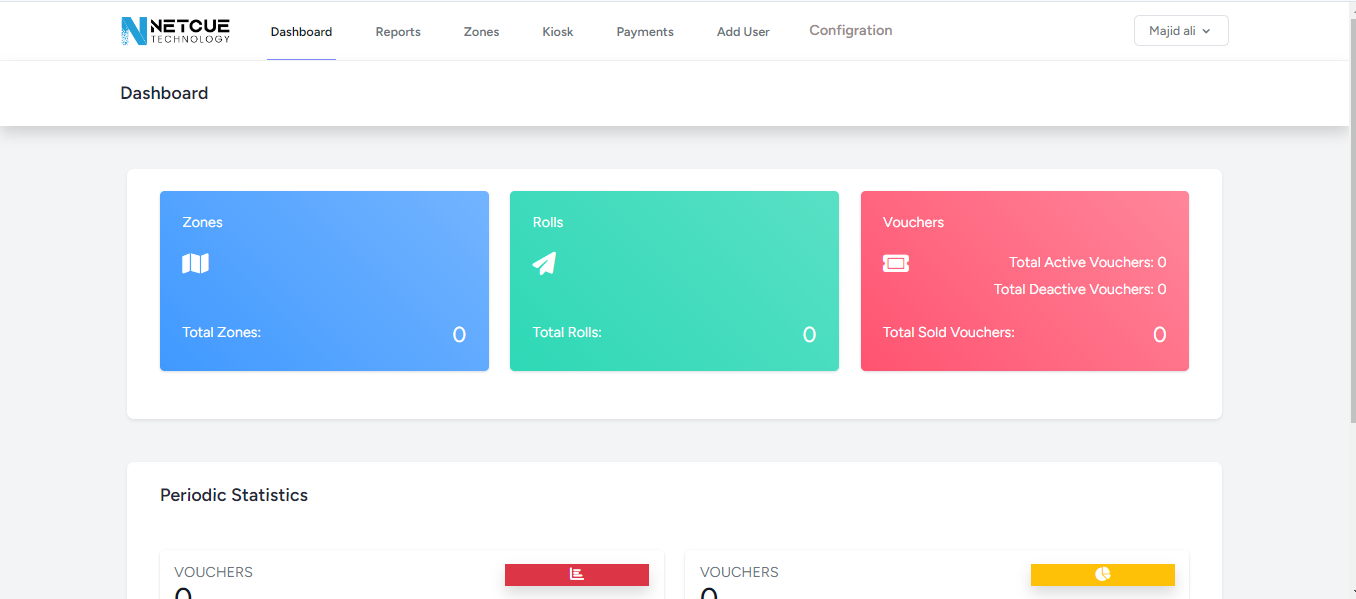The image size is (1356, 599).
Task: Open the Configration menu
Action: [850, 31]
